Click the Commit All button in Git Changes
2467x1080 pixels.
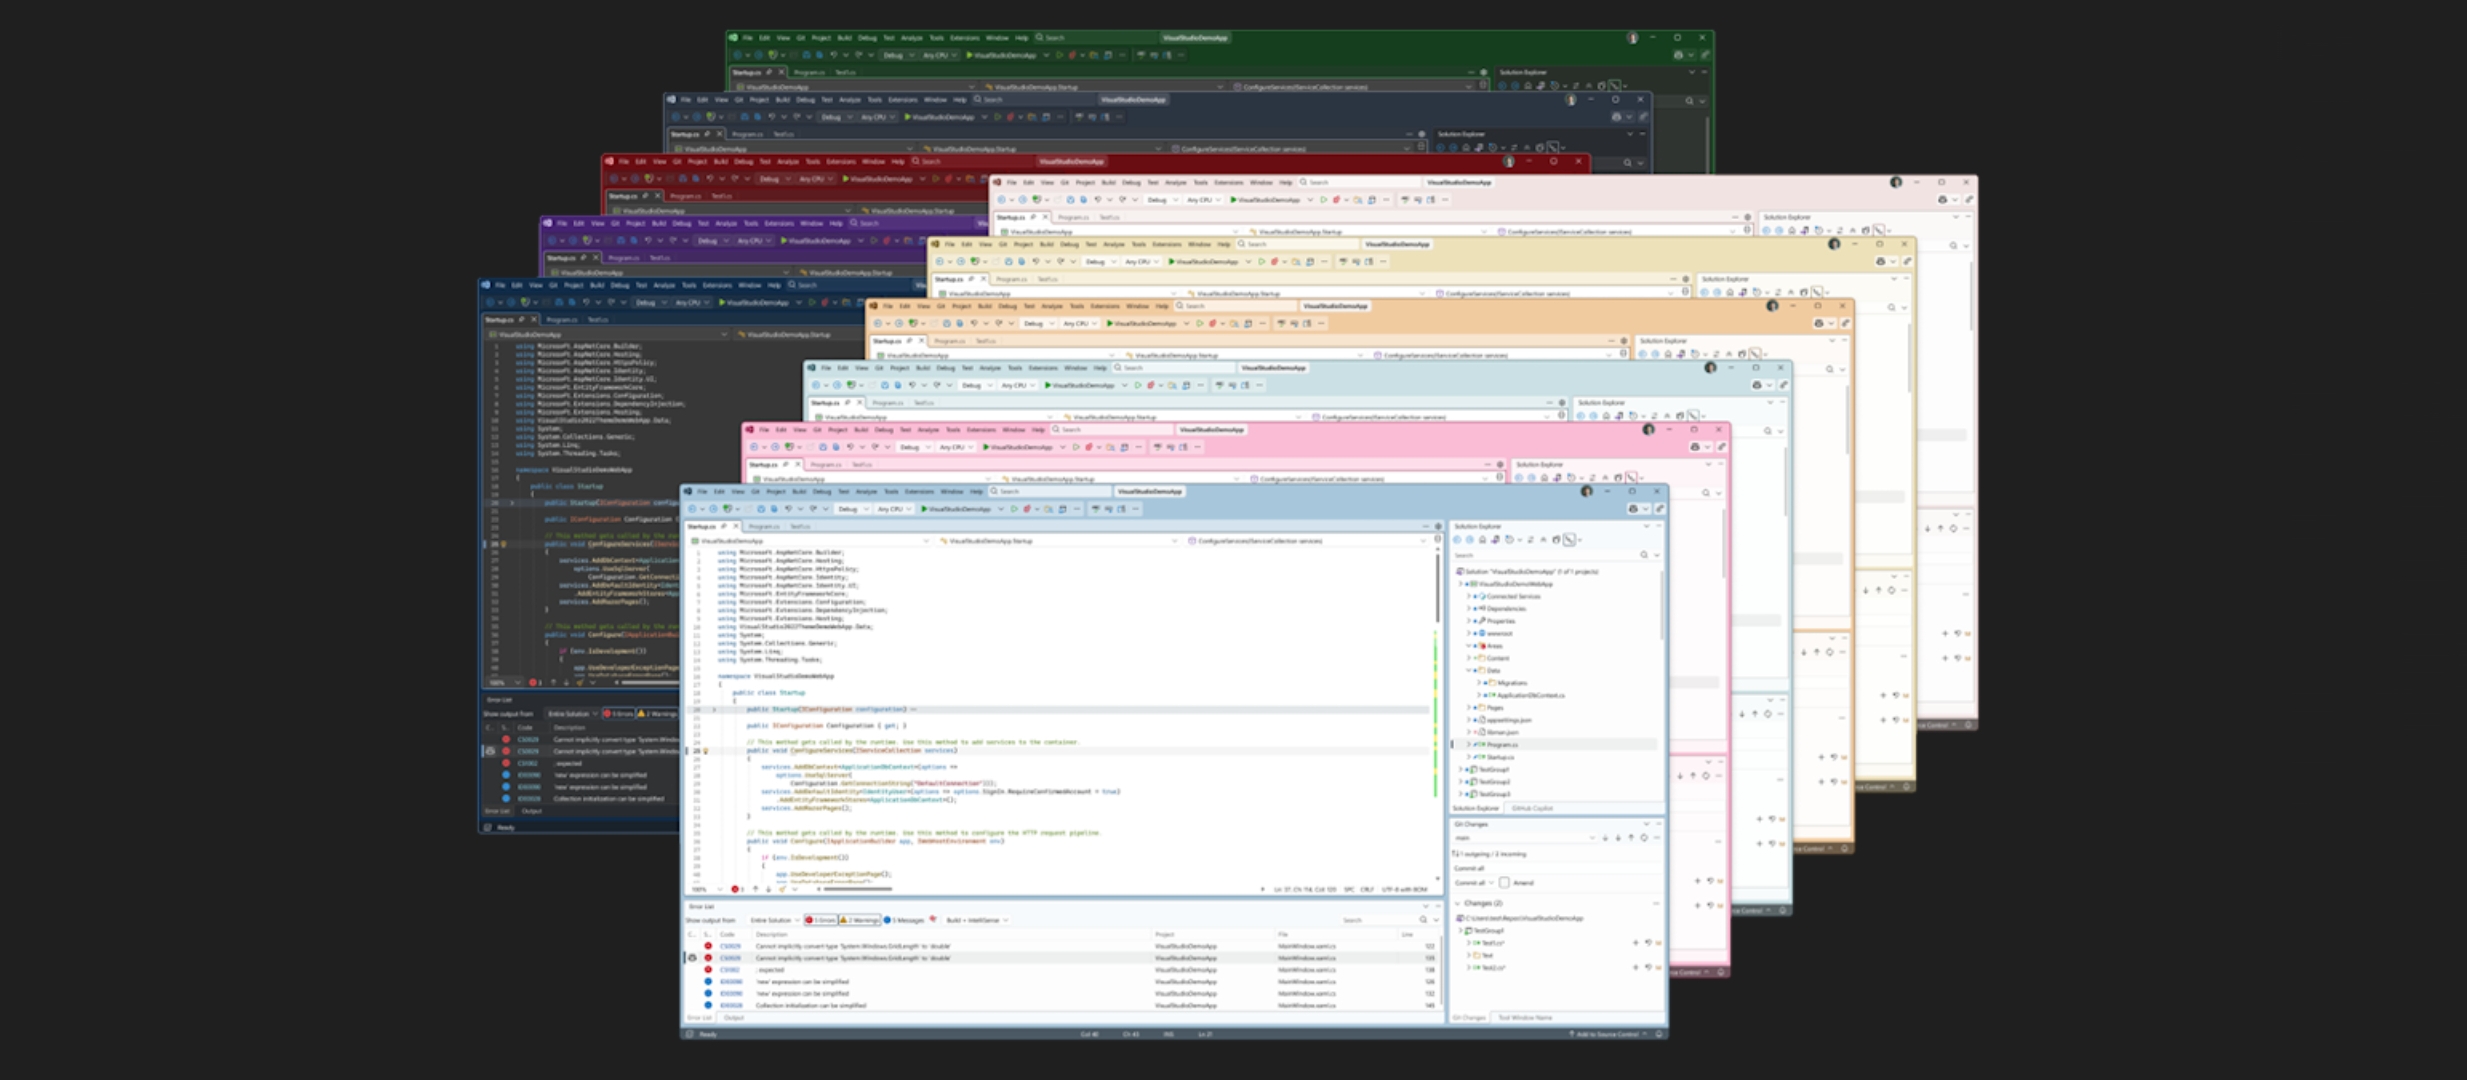click(1471, 883)
